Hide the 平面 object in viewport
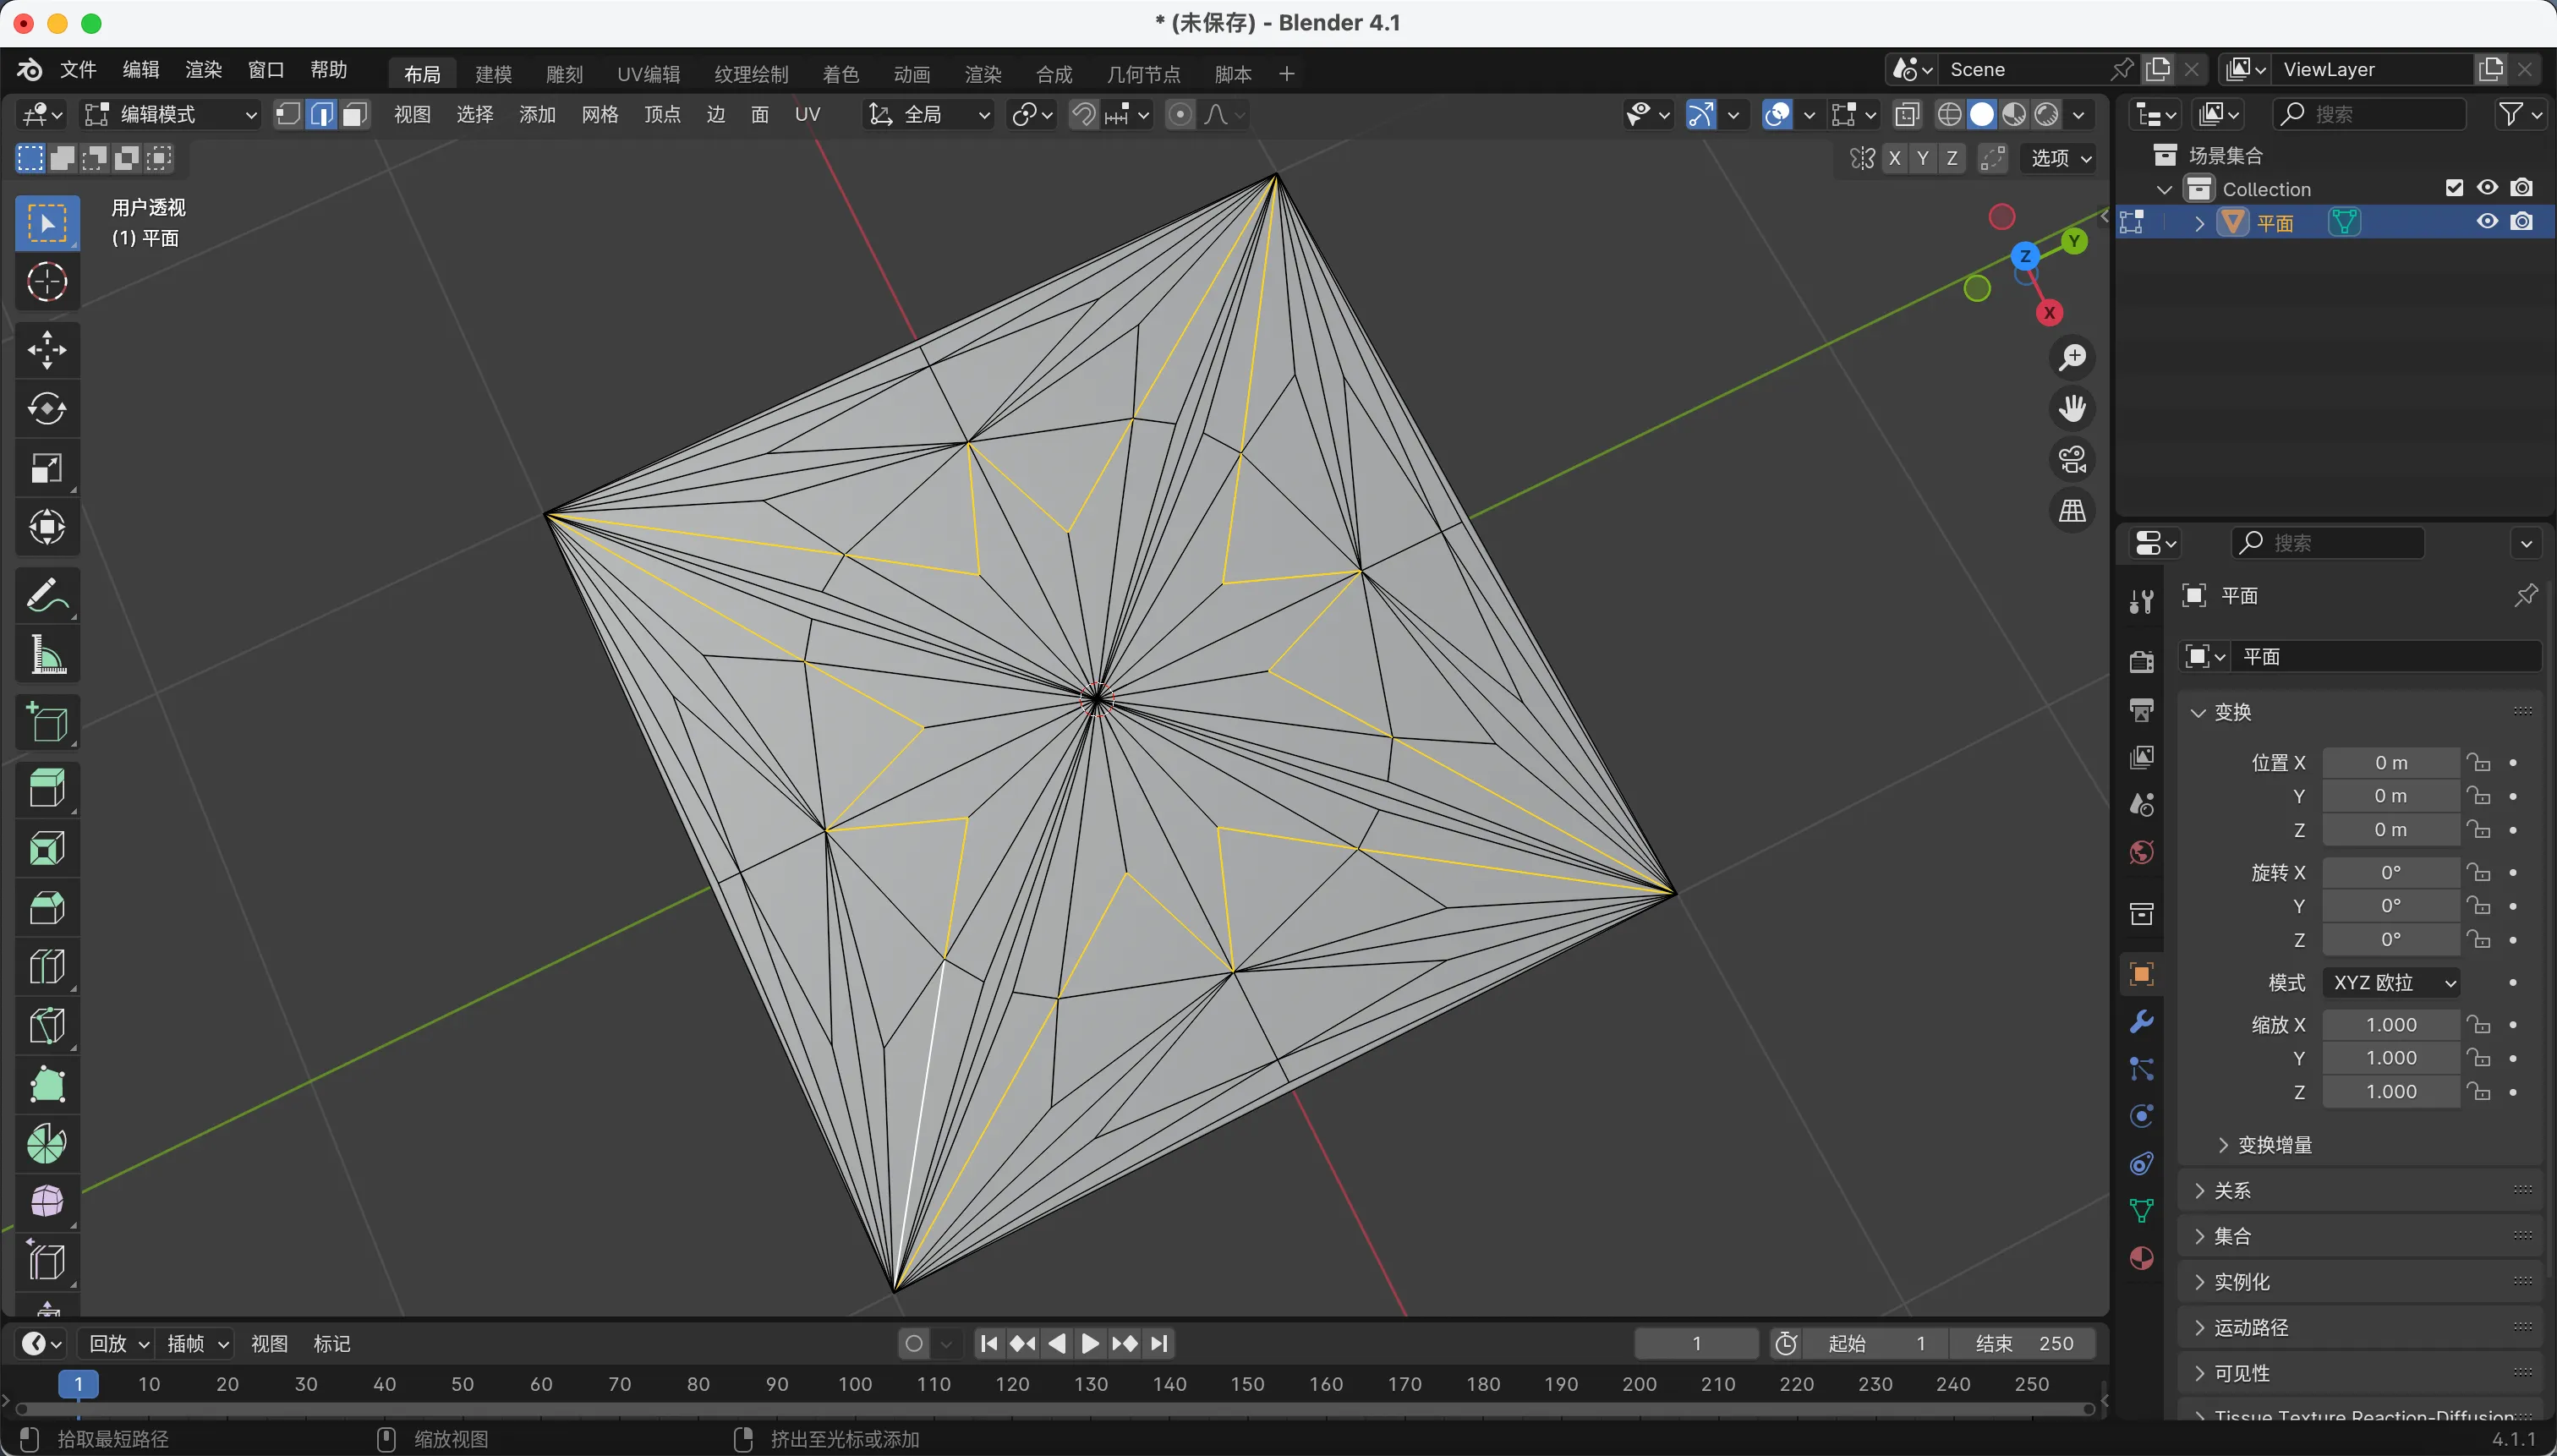 [x=2487, y=222]
